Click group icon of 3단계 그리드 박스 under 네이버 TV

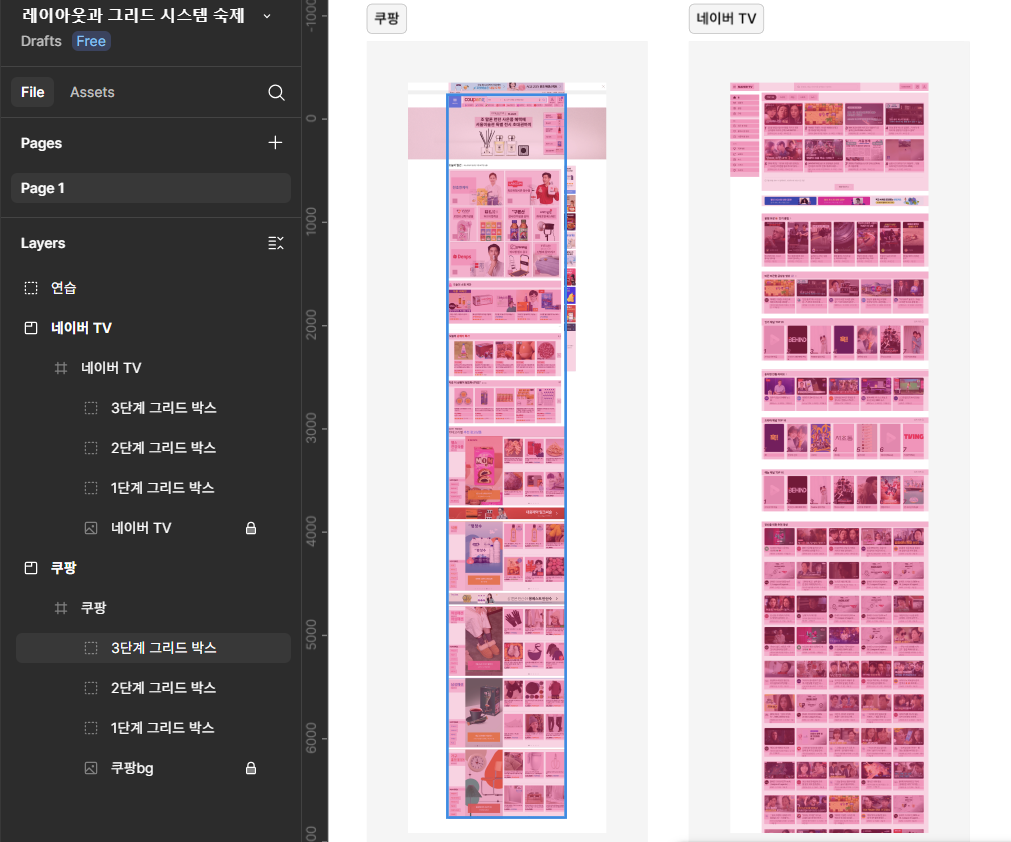[91, 408]
